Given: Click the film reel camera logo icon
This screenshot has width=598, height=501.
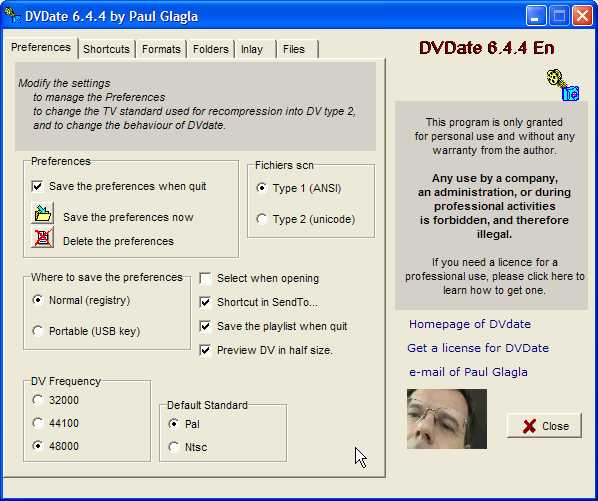Looking at the screenshot, I should coord(563,85).
